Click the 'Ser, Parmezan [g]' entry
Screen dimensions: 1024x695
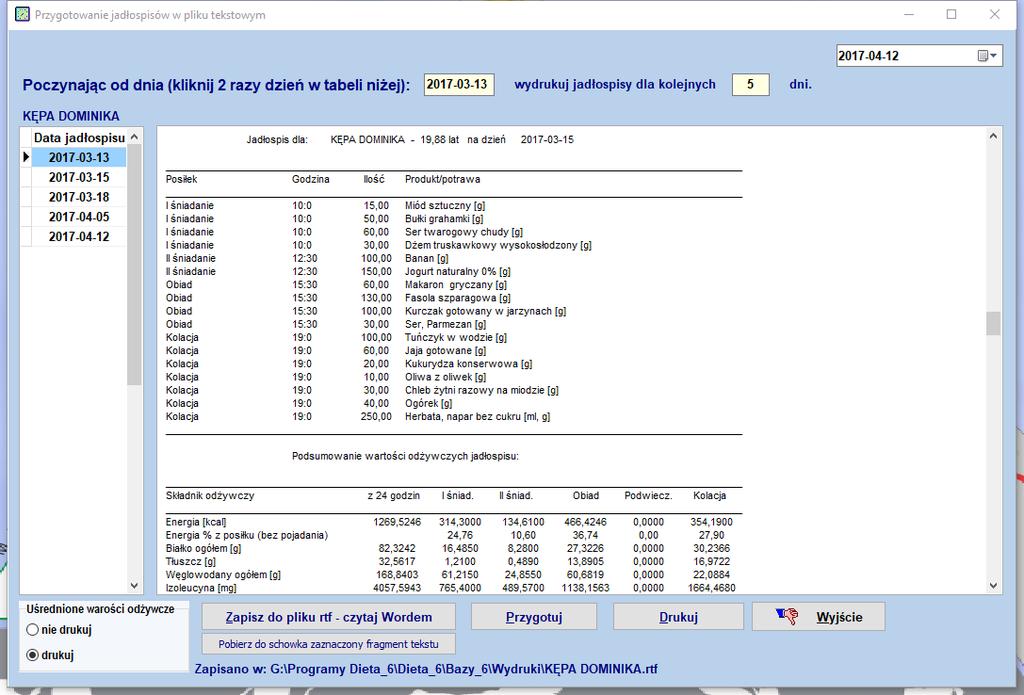445,324
